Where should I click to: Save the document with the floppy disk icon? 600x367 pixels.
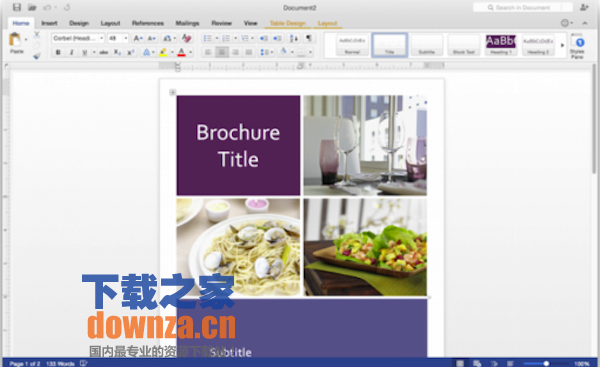click(17, 7)
